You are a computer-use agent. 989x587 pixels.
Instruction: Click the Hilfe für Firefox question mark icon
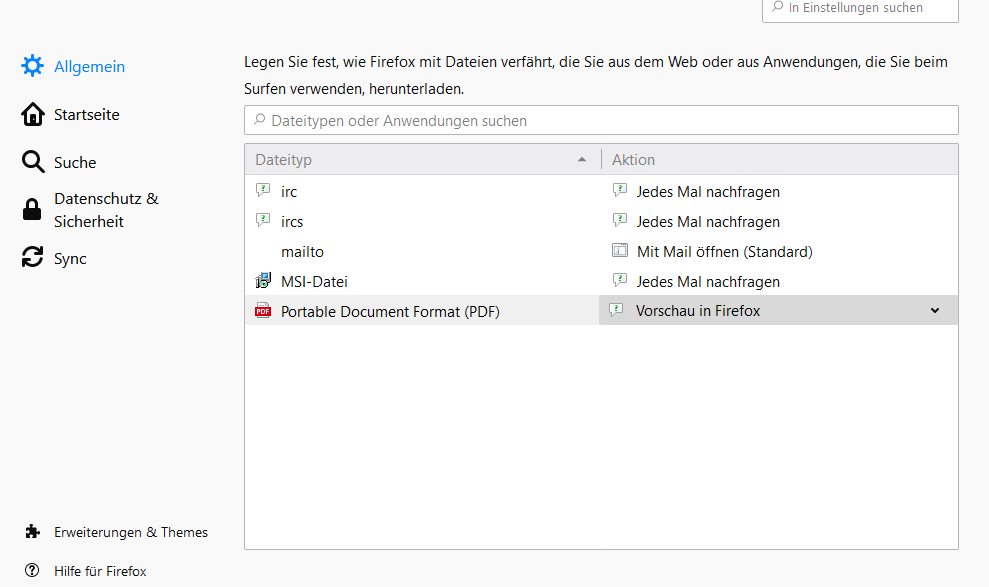tap(33, 570)
